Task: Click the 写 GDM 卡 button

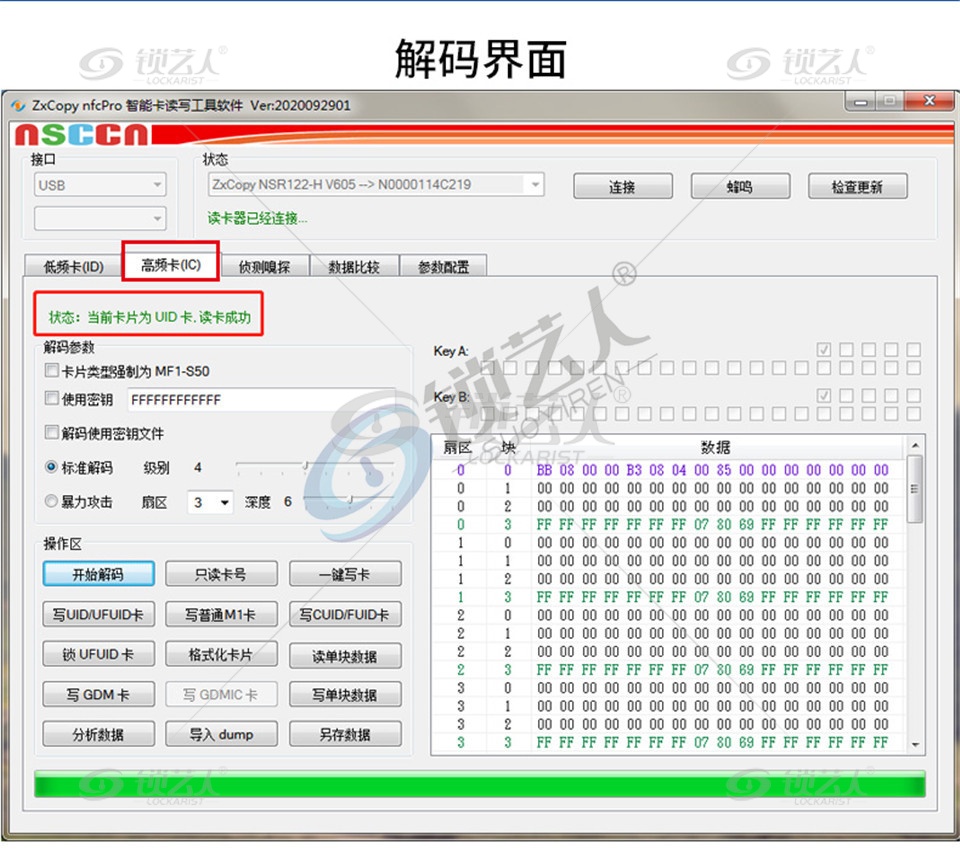Action: (x=99, y=694)
